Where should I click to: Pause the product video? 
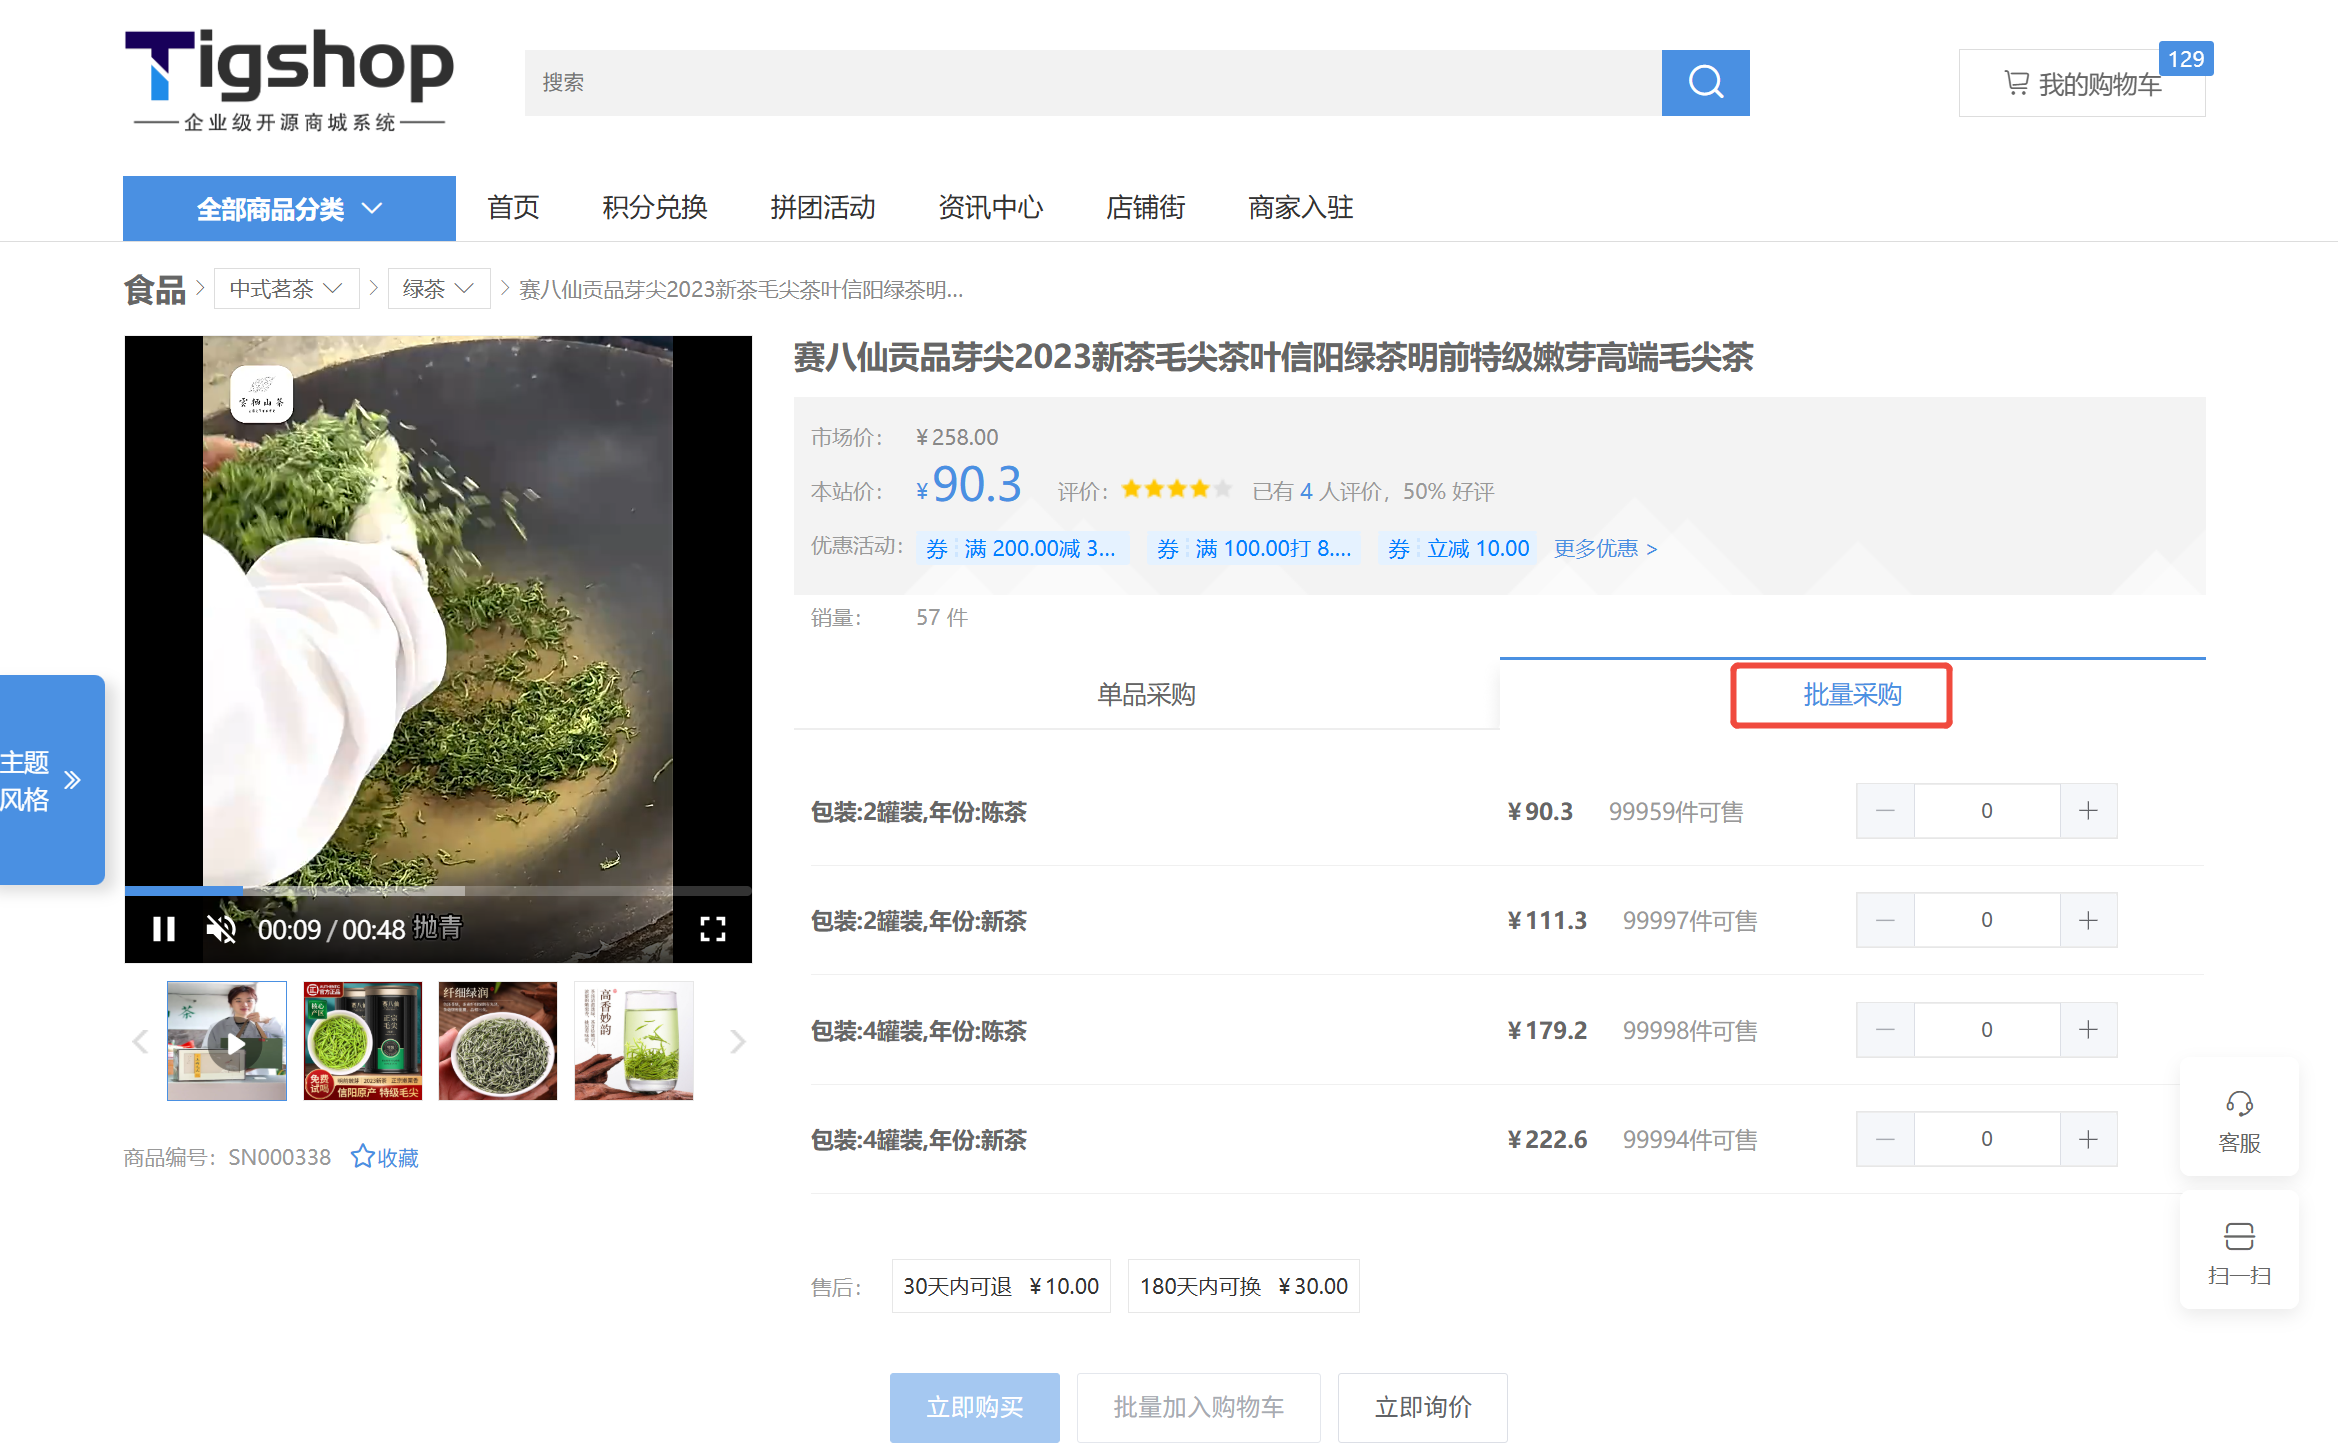click(163, 929)
